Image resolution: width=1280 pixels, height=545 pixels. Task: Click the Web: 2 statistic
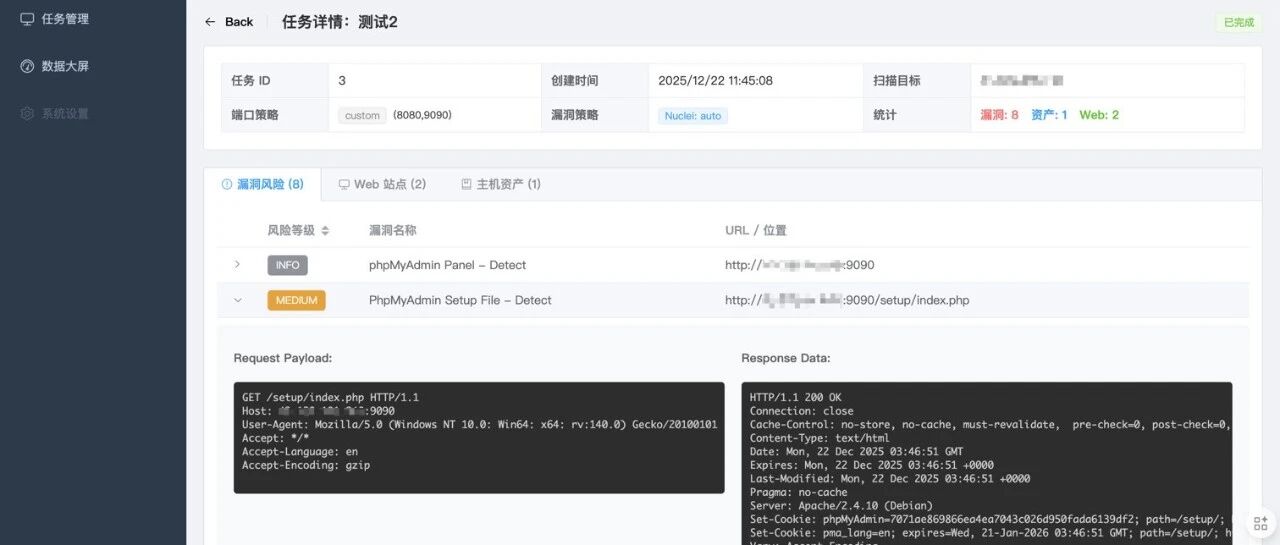click(1099, 115)
